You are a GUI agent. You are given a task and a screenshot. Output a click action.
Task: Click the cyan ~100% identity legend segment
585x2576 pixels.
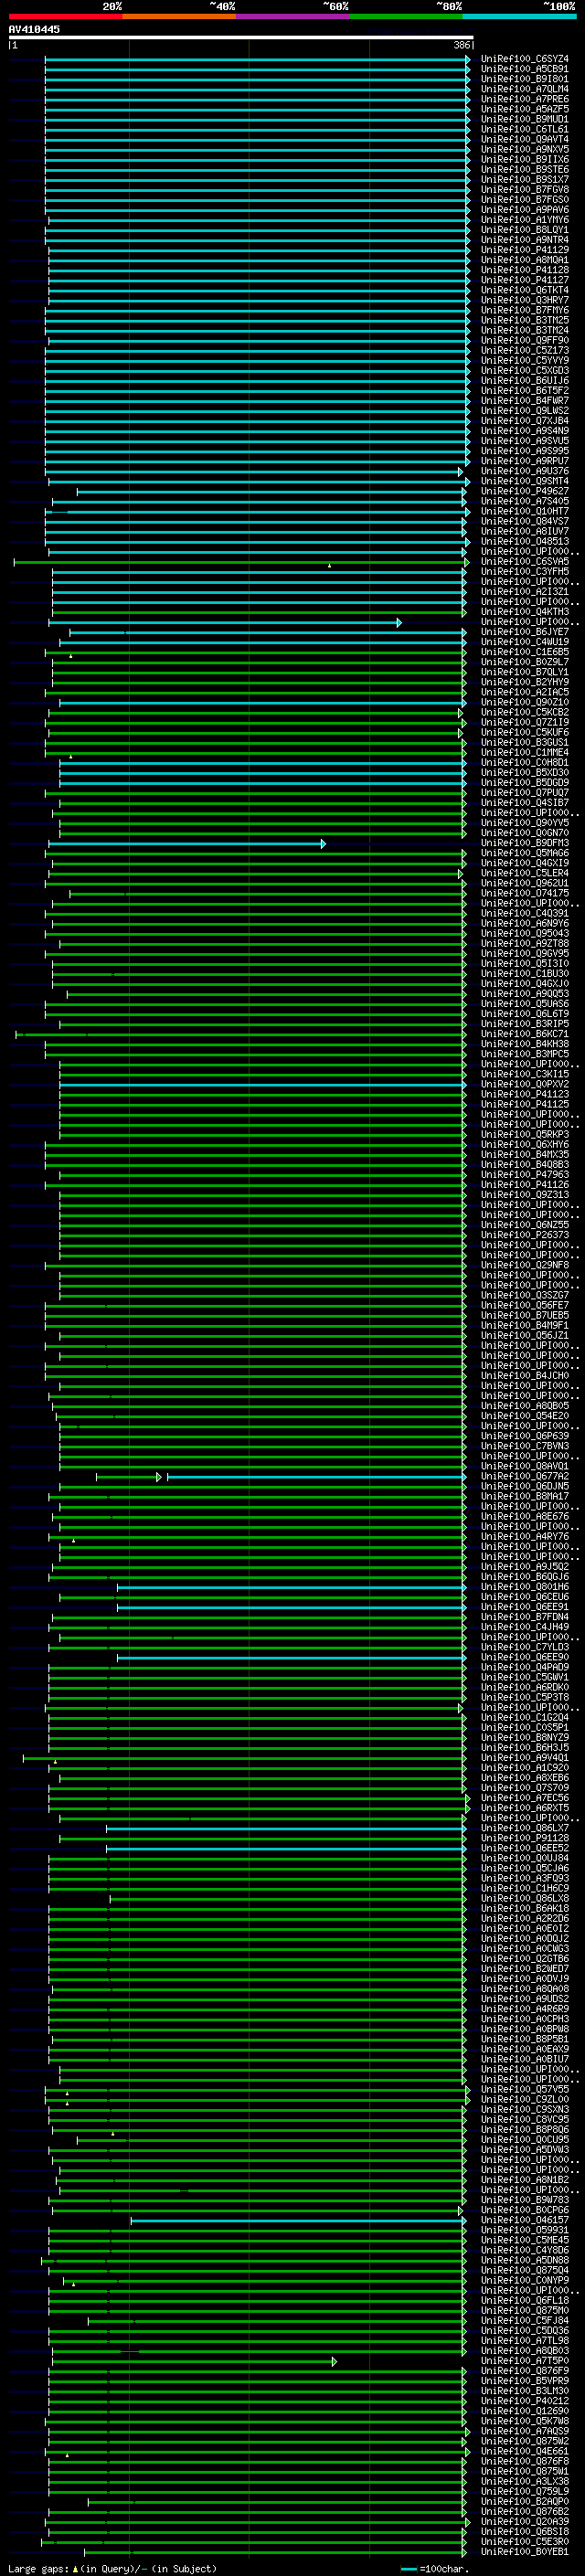pyautogui.click(x=519, y=16)
